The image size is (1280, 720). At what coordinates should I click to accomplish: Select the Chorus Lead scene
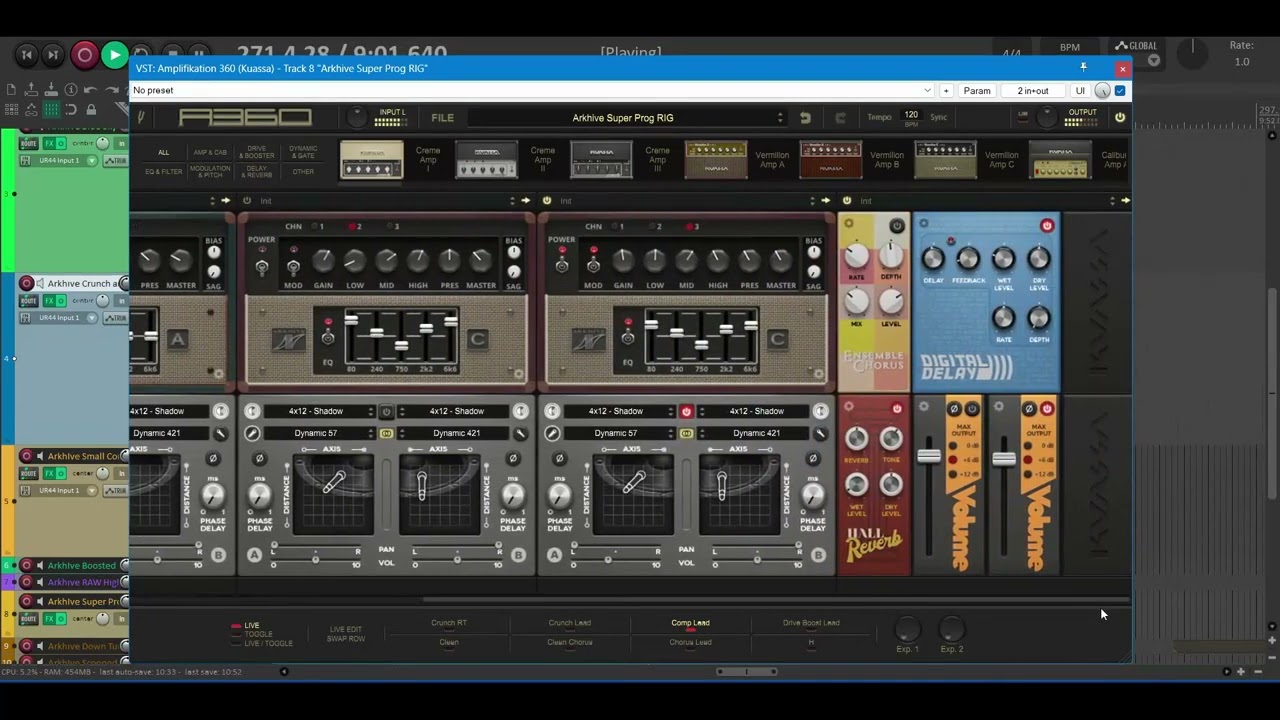[x=690, y=642]
